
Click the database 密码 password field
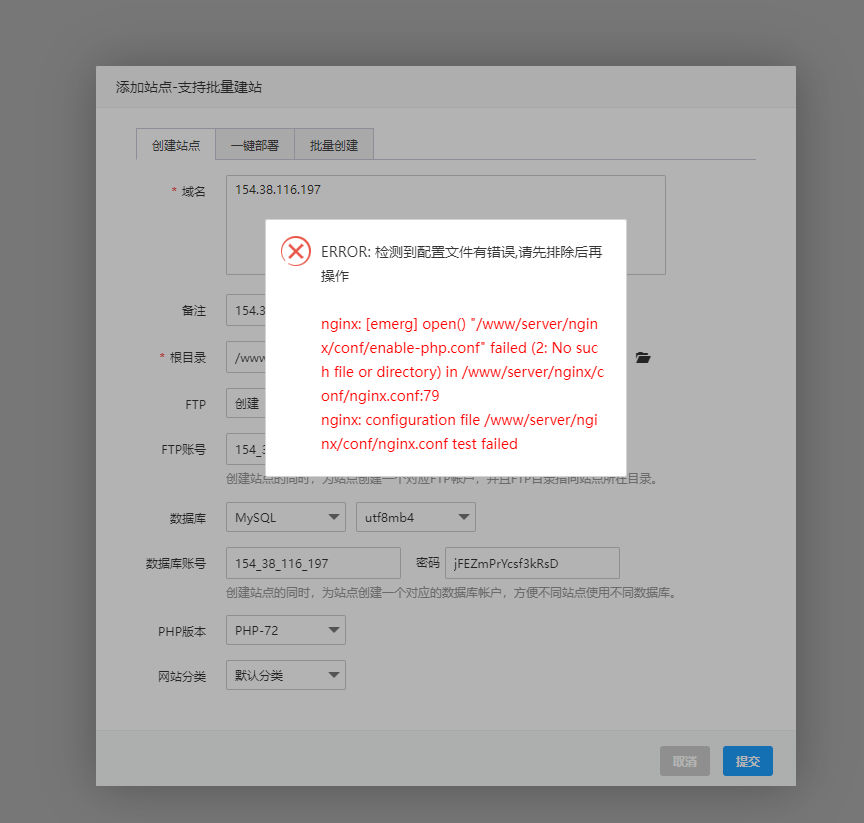coord(532,563)
